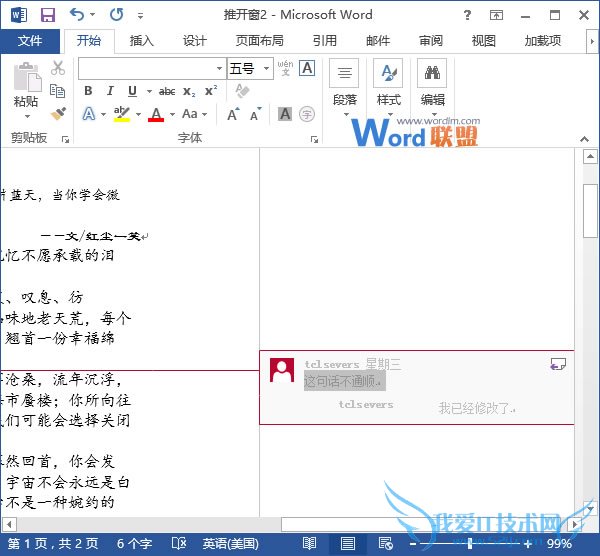The width and height of the screenshot is (600, 556).
Task: Switch to the 视图 View tab
Action: [484, 41]
